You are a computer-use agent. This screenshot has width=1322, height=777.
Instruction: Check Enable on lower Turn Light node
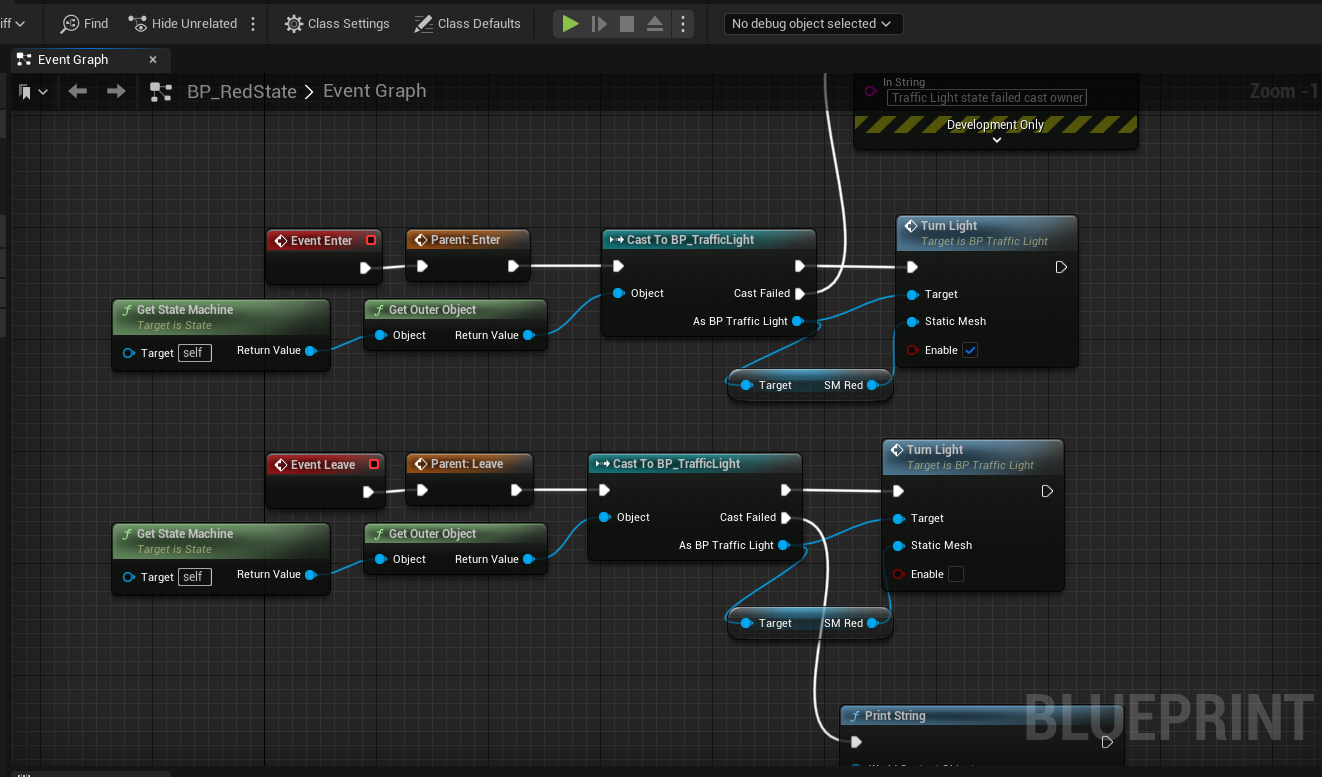point(956,574)
